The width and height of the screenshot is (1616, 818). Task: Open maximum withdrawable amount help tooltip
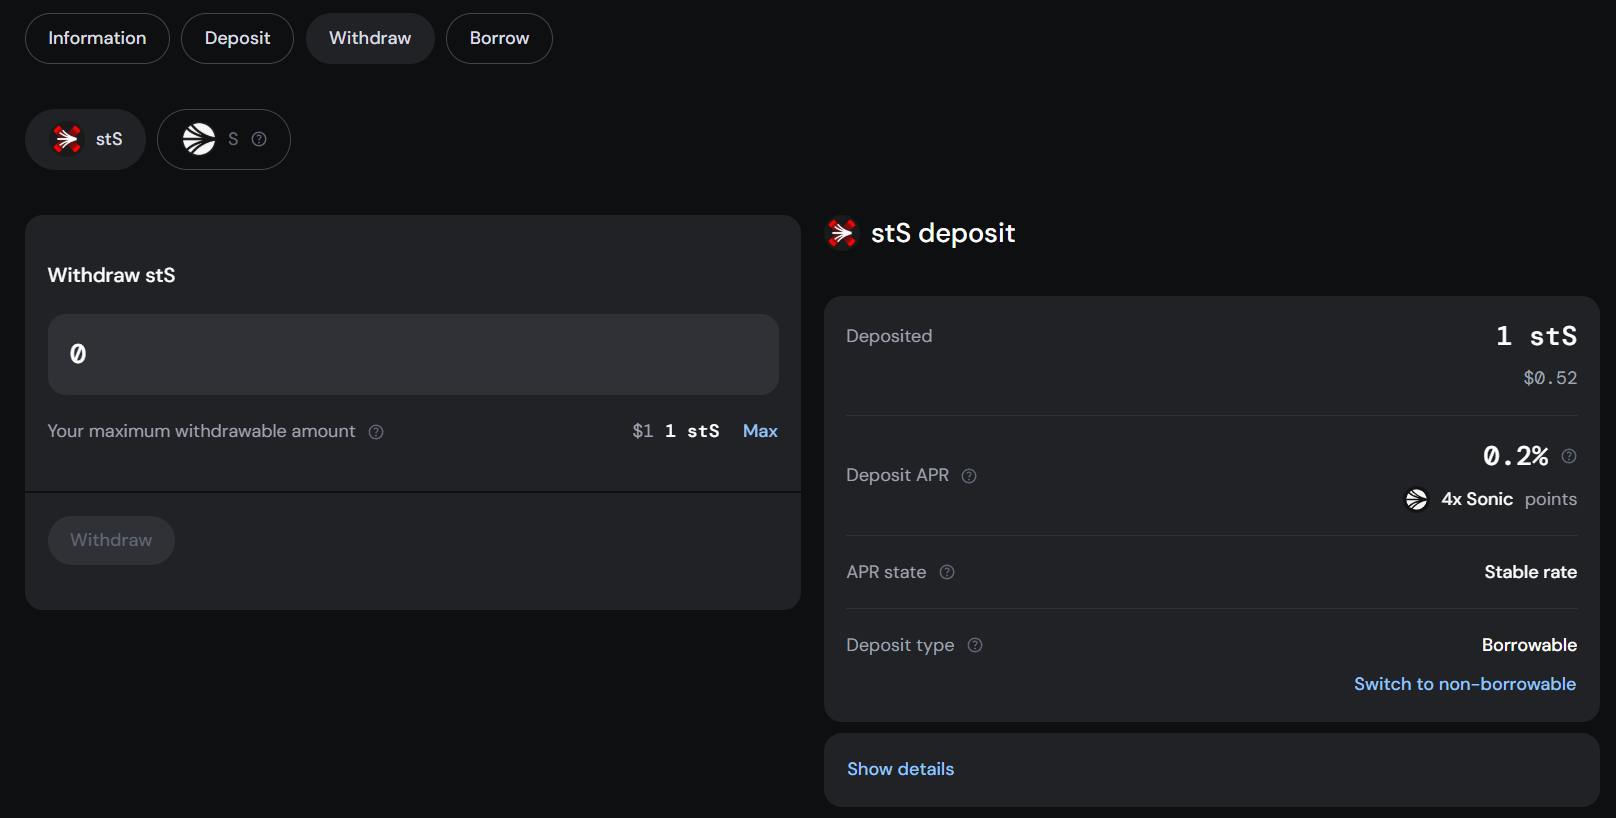click(x=376, y=432)
